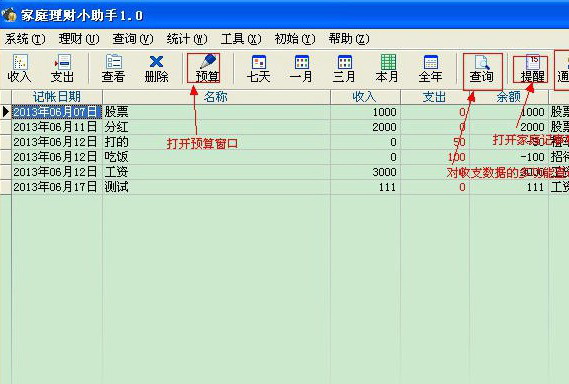Click the app icon in title bar

pos(9,15)
